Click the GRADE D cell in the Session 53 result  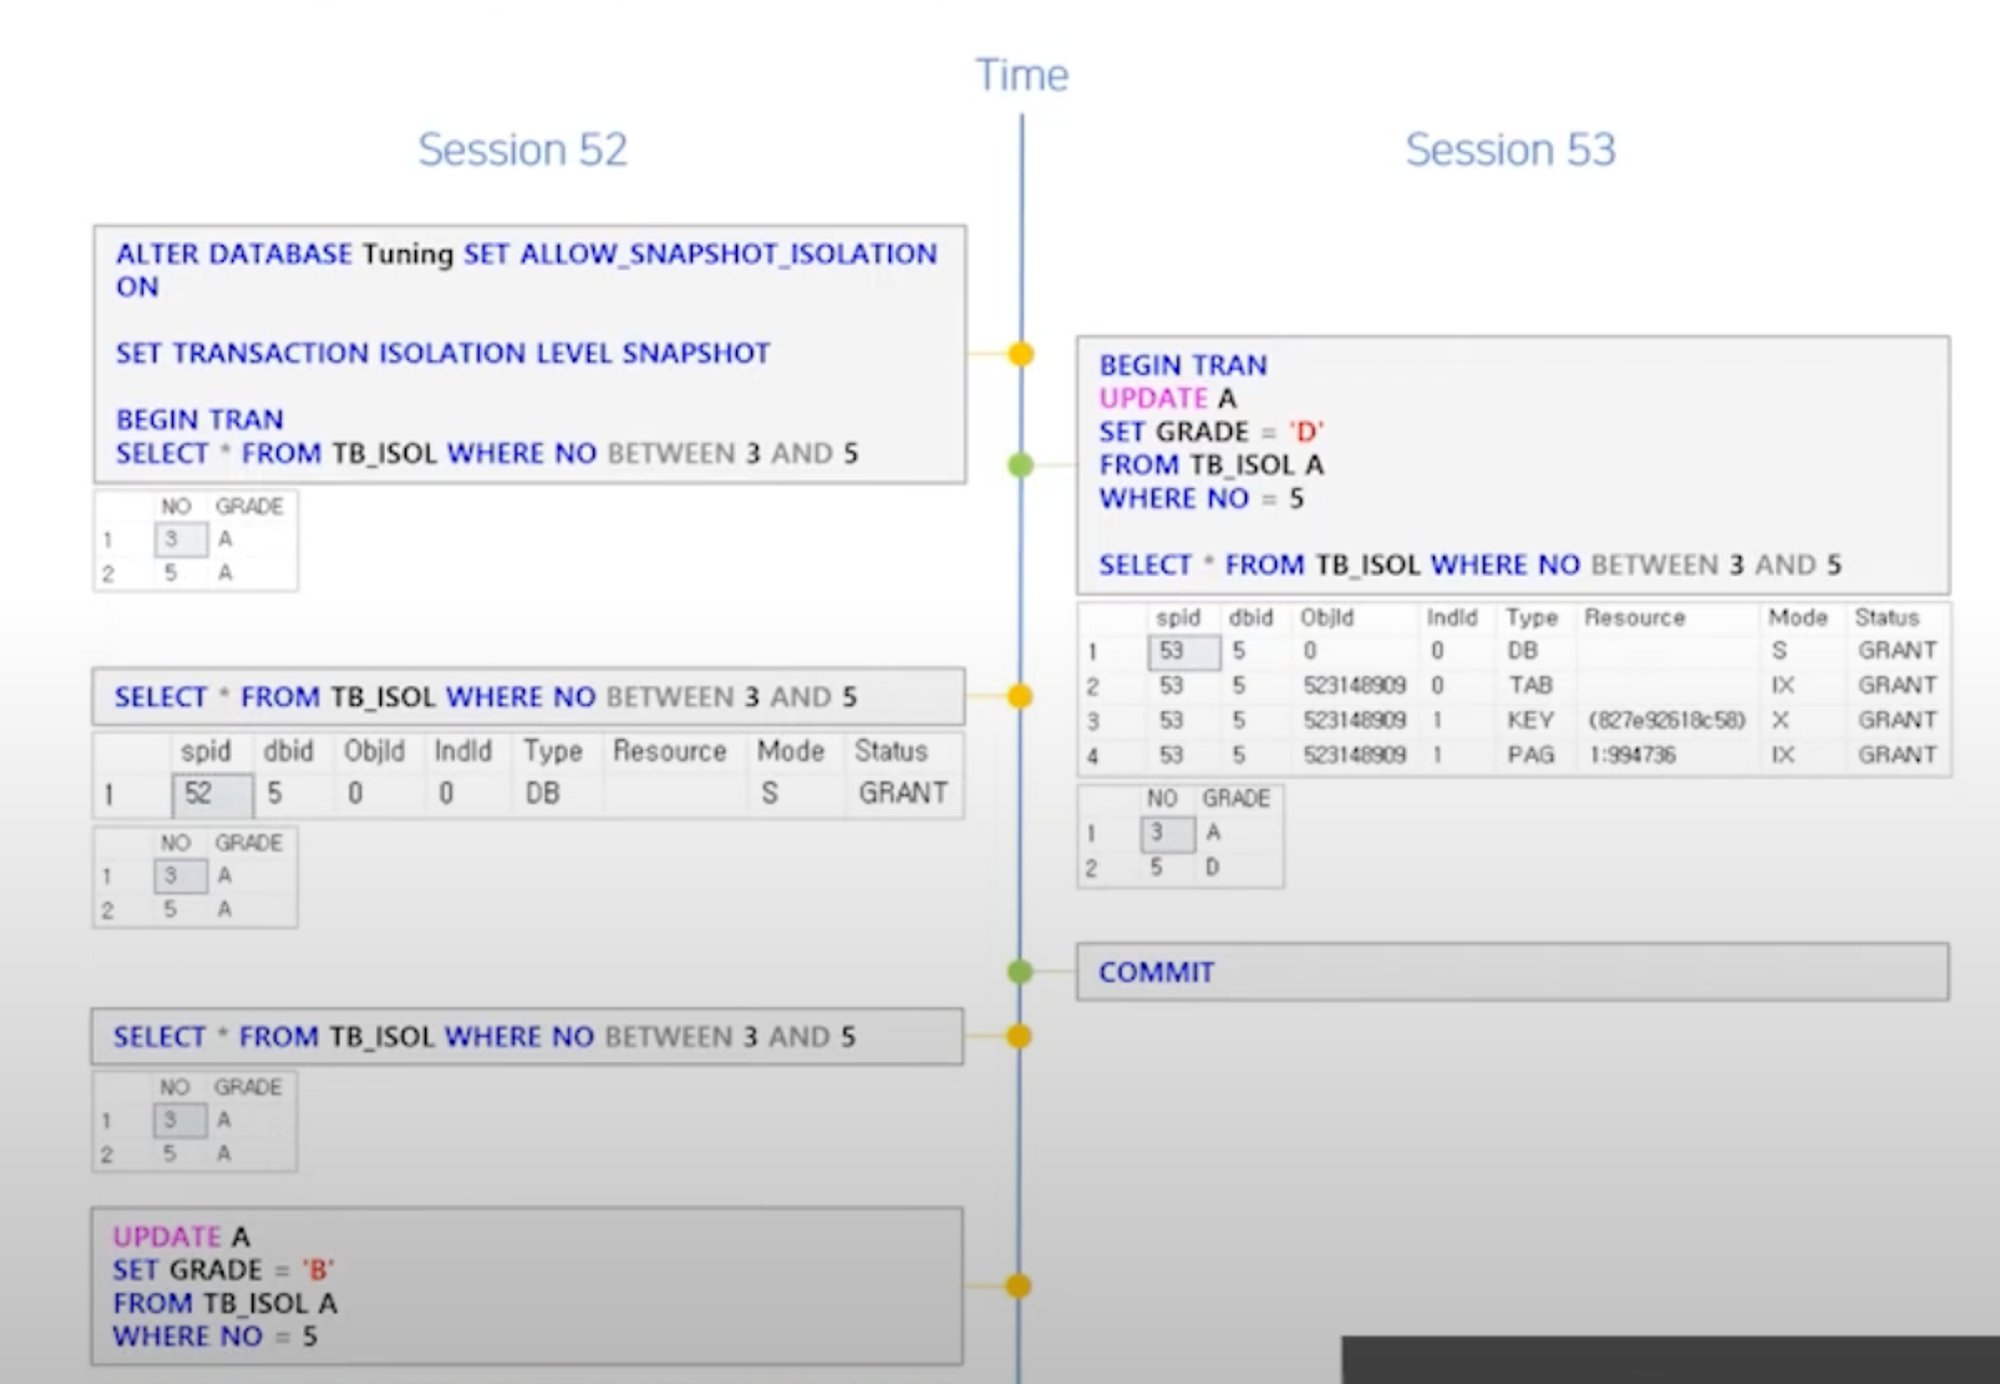tap(1213, 867)
